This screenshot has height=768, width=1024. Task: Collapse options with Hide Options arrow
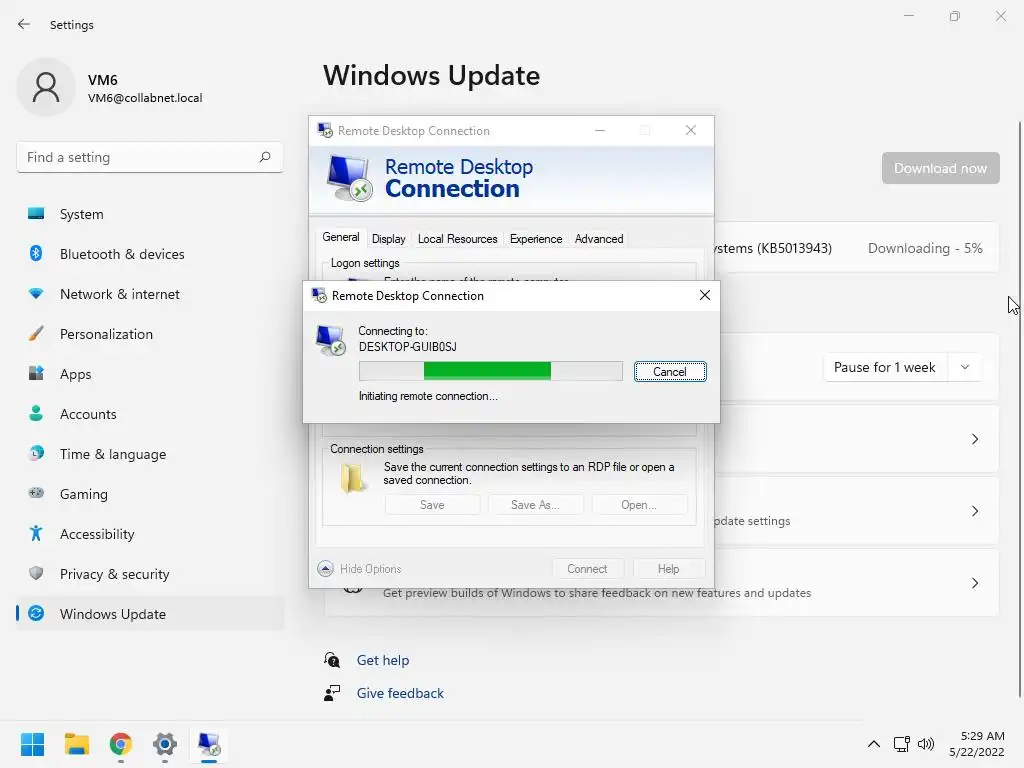pyautogui.click(x=325, y=569)
